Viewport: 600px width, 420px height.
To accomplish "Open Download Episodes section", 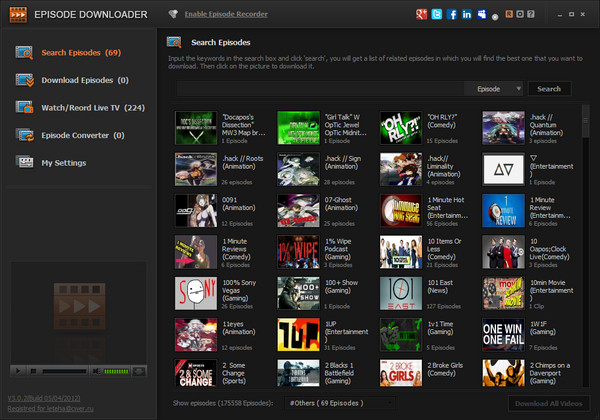I will (x=70, y=80).
